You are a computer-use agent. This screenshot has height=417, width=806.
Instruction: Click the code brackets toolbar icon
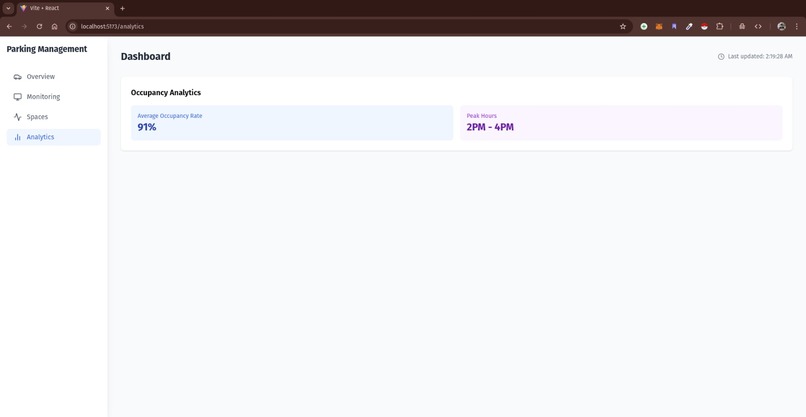coord(758,26)
